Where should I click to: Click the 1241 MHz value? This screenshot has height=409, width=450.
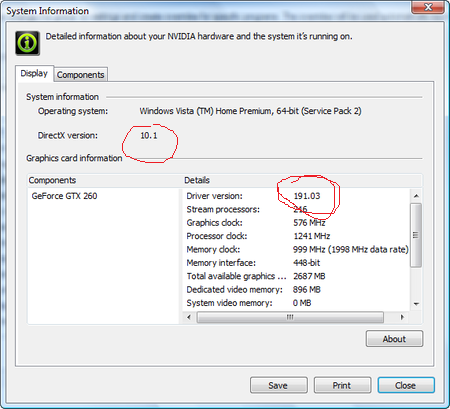pyautogui.click(x=312, y=236)
